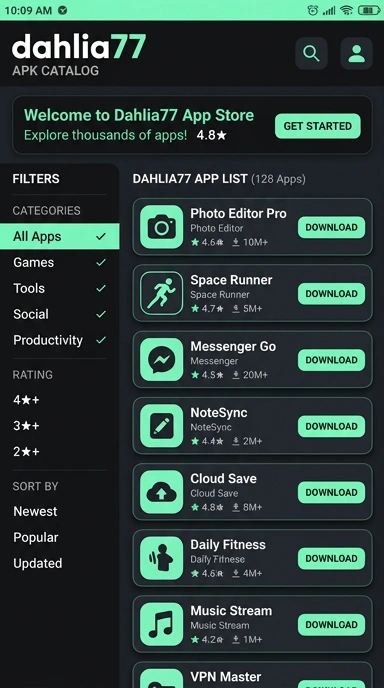The width and height of the screenshot is (384, 688).
Task: Download Cloud Save
Action: pos(331,492)
